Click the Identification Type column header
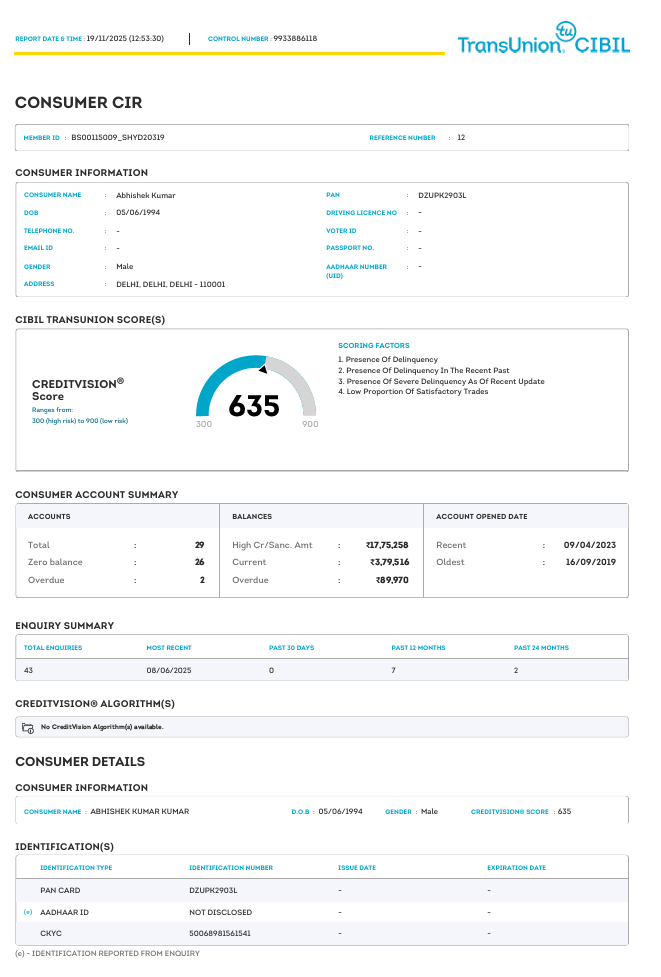The width and height of the screenshot is (661, 977). pos(76,868)
